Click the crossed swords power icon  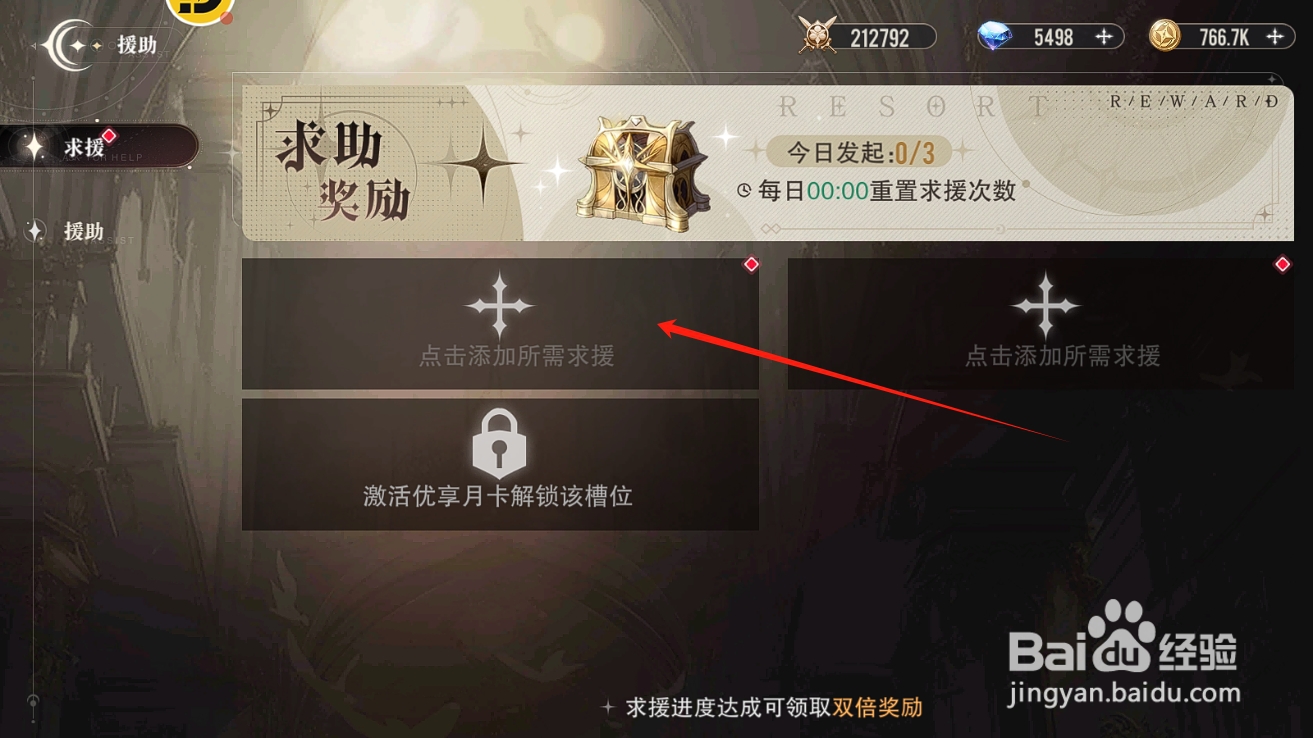point(818,37)
